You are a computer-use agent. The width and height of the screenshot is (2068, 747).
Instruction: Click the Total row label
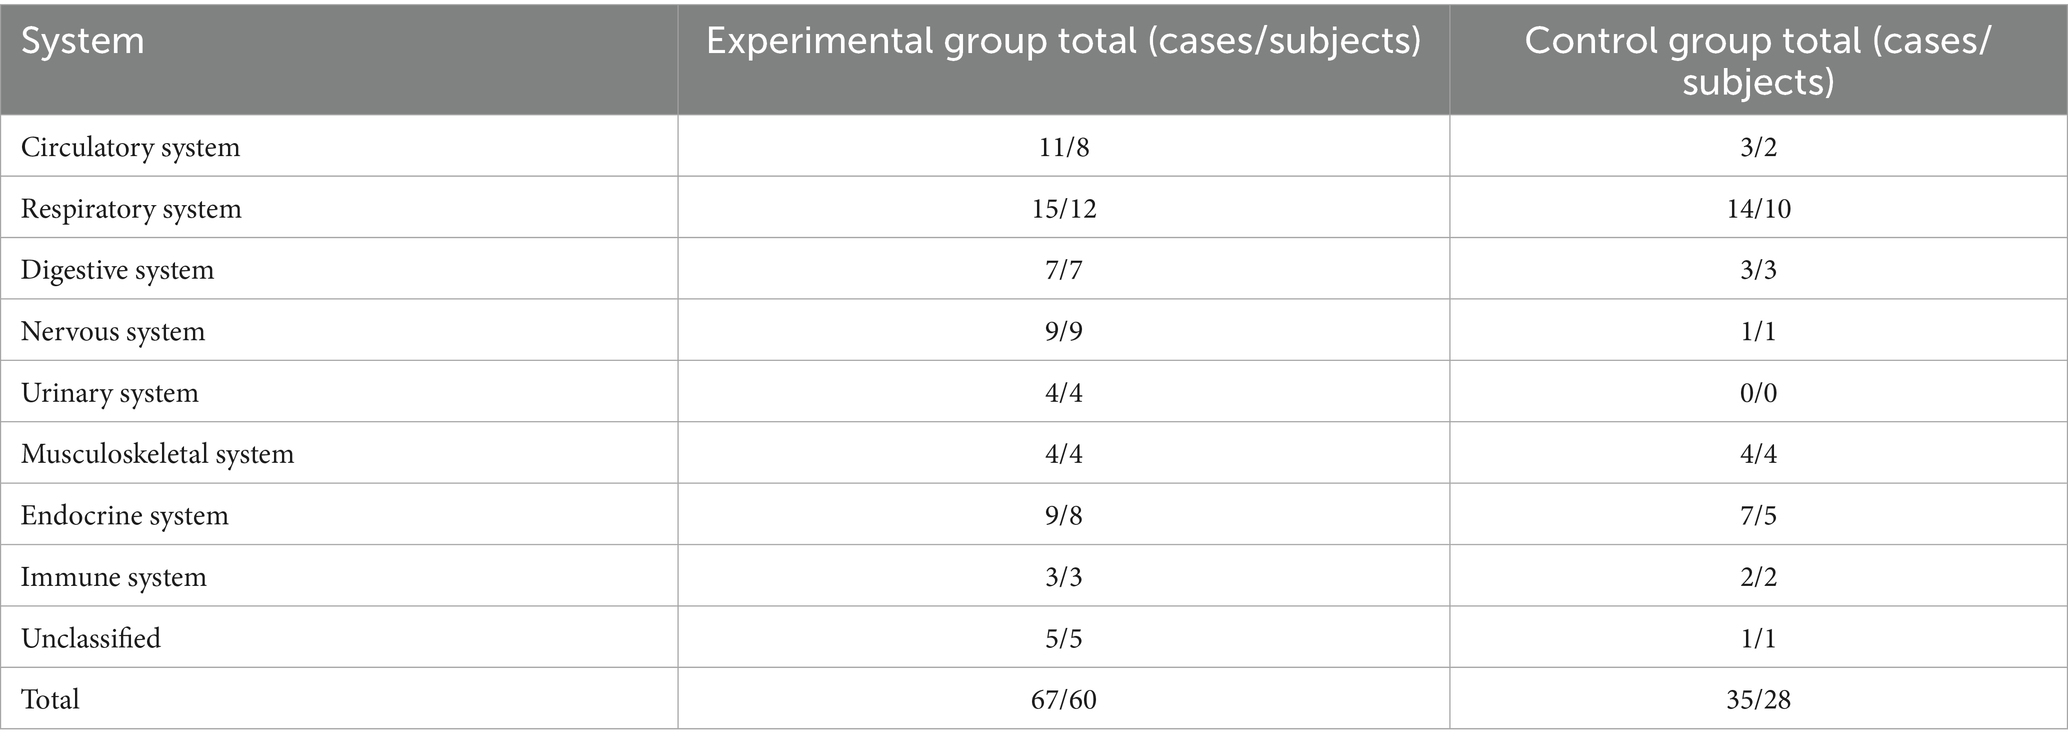pos(51,700)
